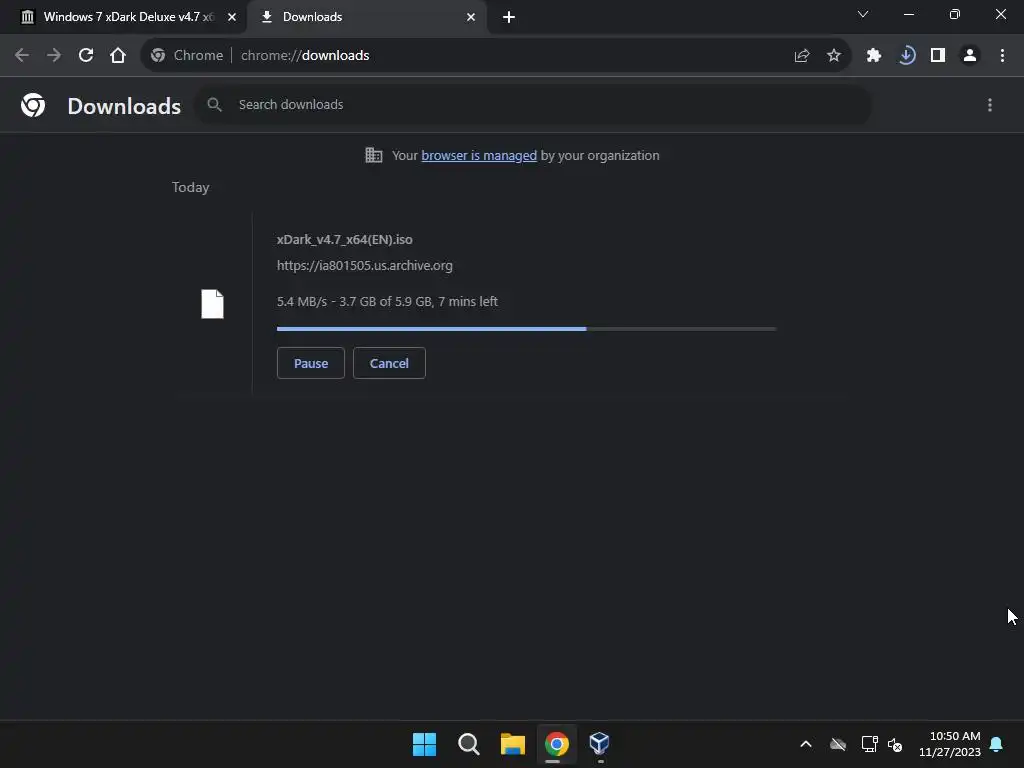The height and width of the screenshot is (768, 1024).
Task: Reload the downloads page
Action: pyautogui.click(x=86, y=56)
